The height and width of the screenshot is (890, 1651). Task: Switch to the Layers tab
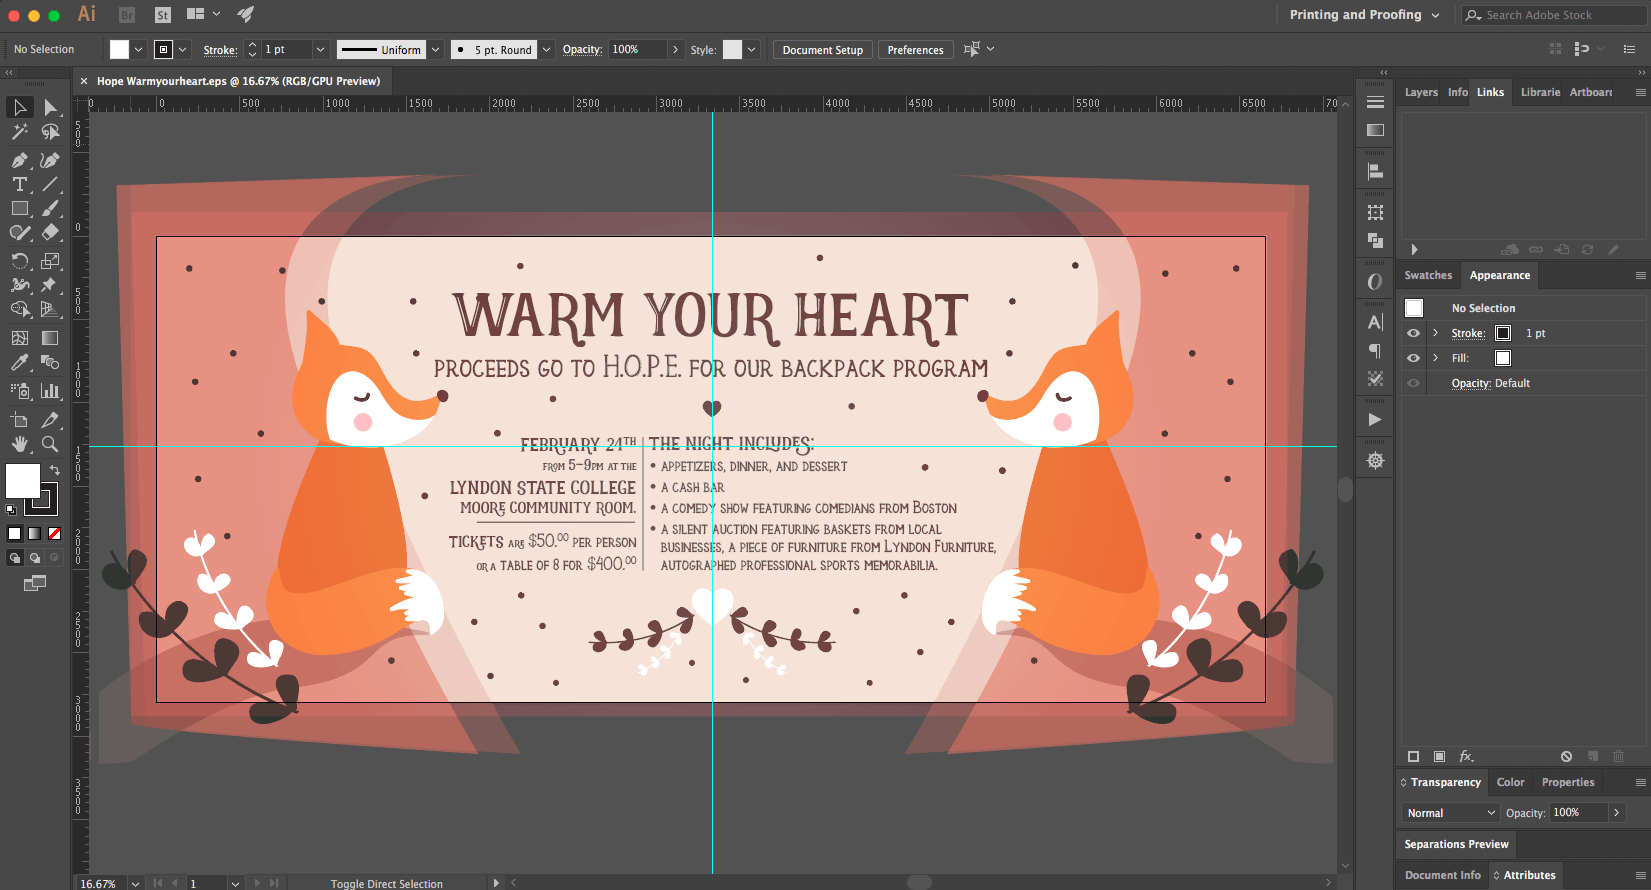click(1421, 92)
